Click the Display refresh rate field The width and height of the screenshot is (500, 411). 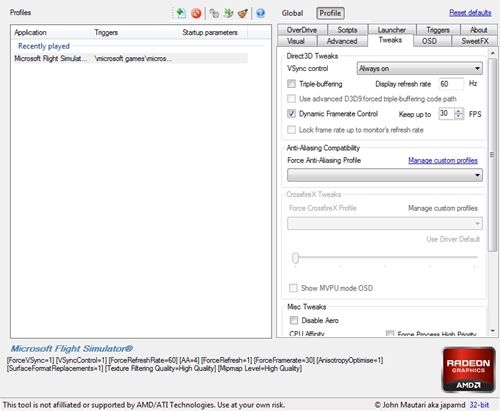(451, 84)
